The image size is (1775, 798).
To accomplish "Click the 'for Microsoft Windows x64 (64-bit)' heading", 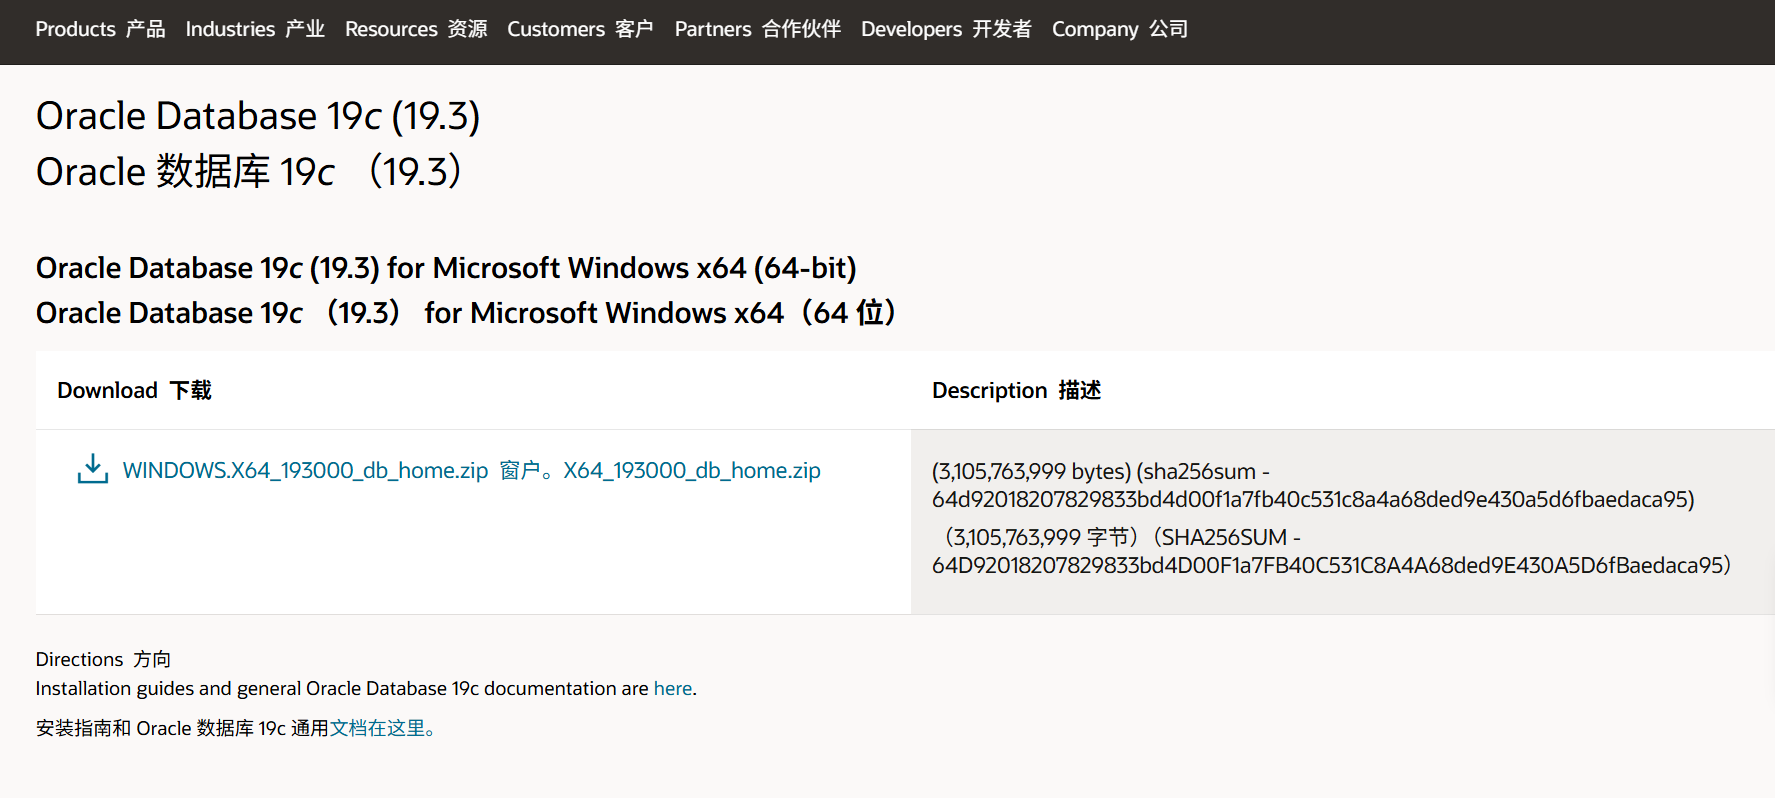I will coord(446,268).
